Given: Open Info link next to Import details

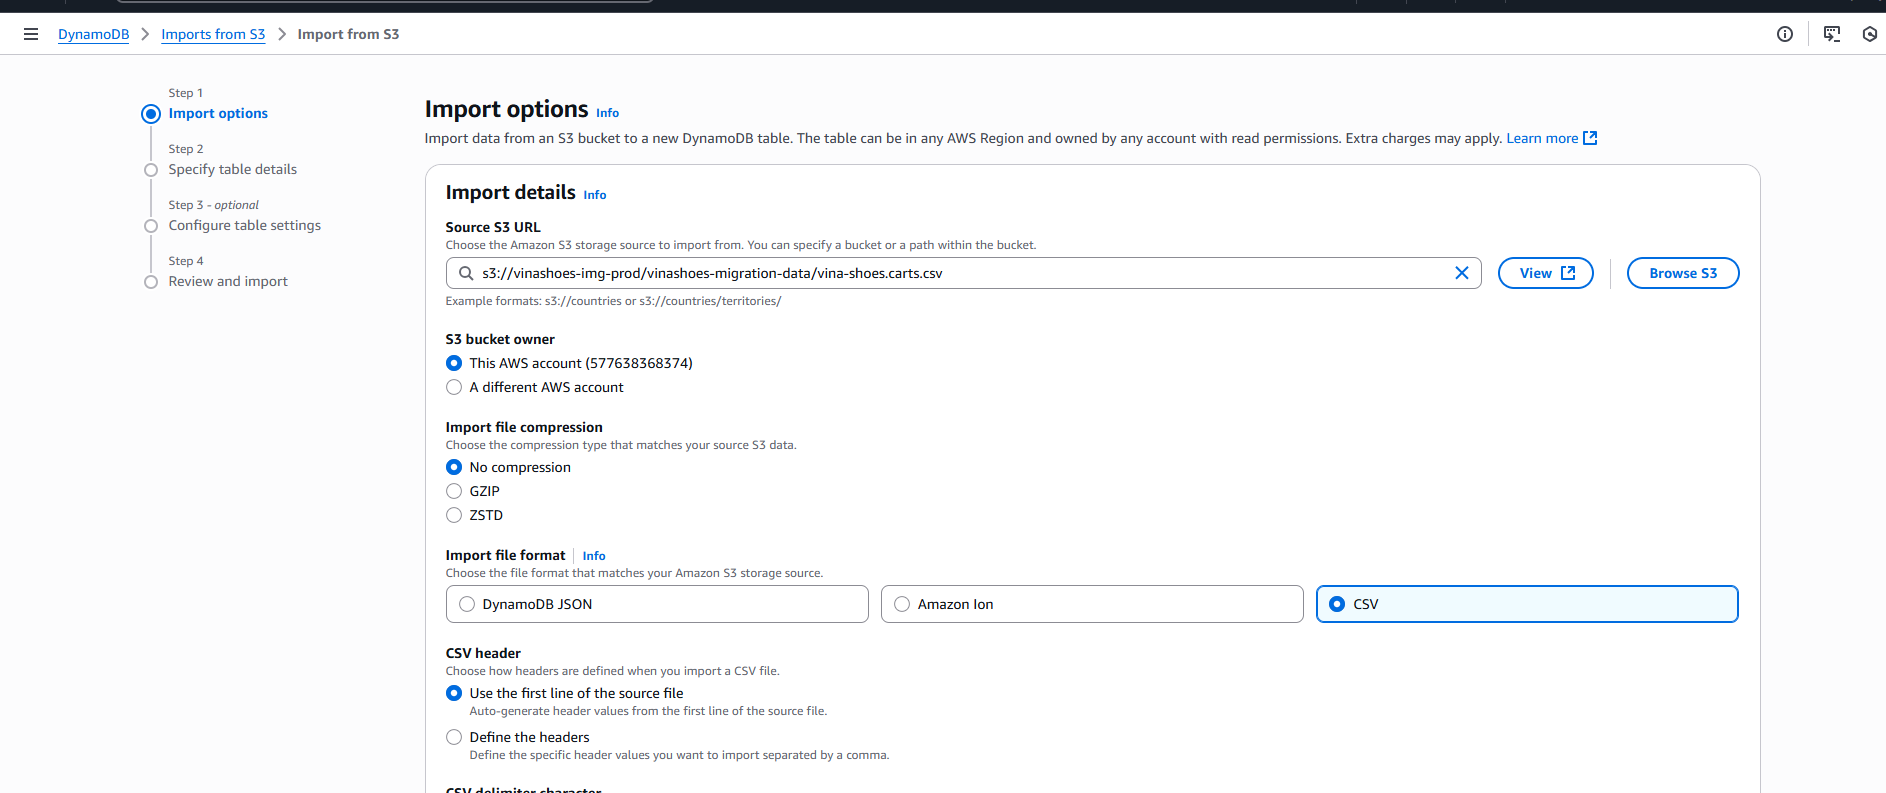Looking at the screenshot, I should [595, 195].
